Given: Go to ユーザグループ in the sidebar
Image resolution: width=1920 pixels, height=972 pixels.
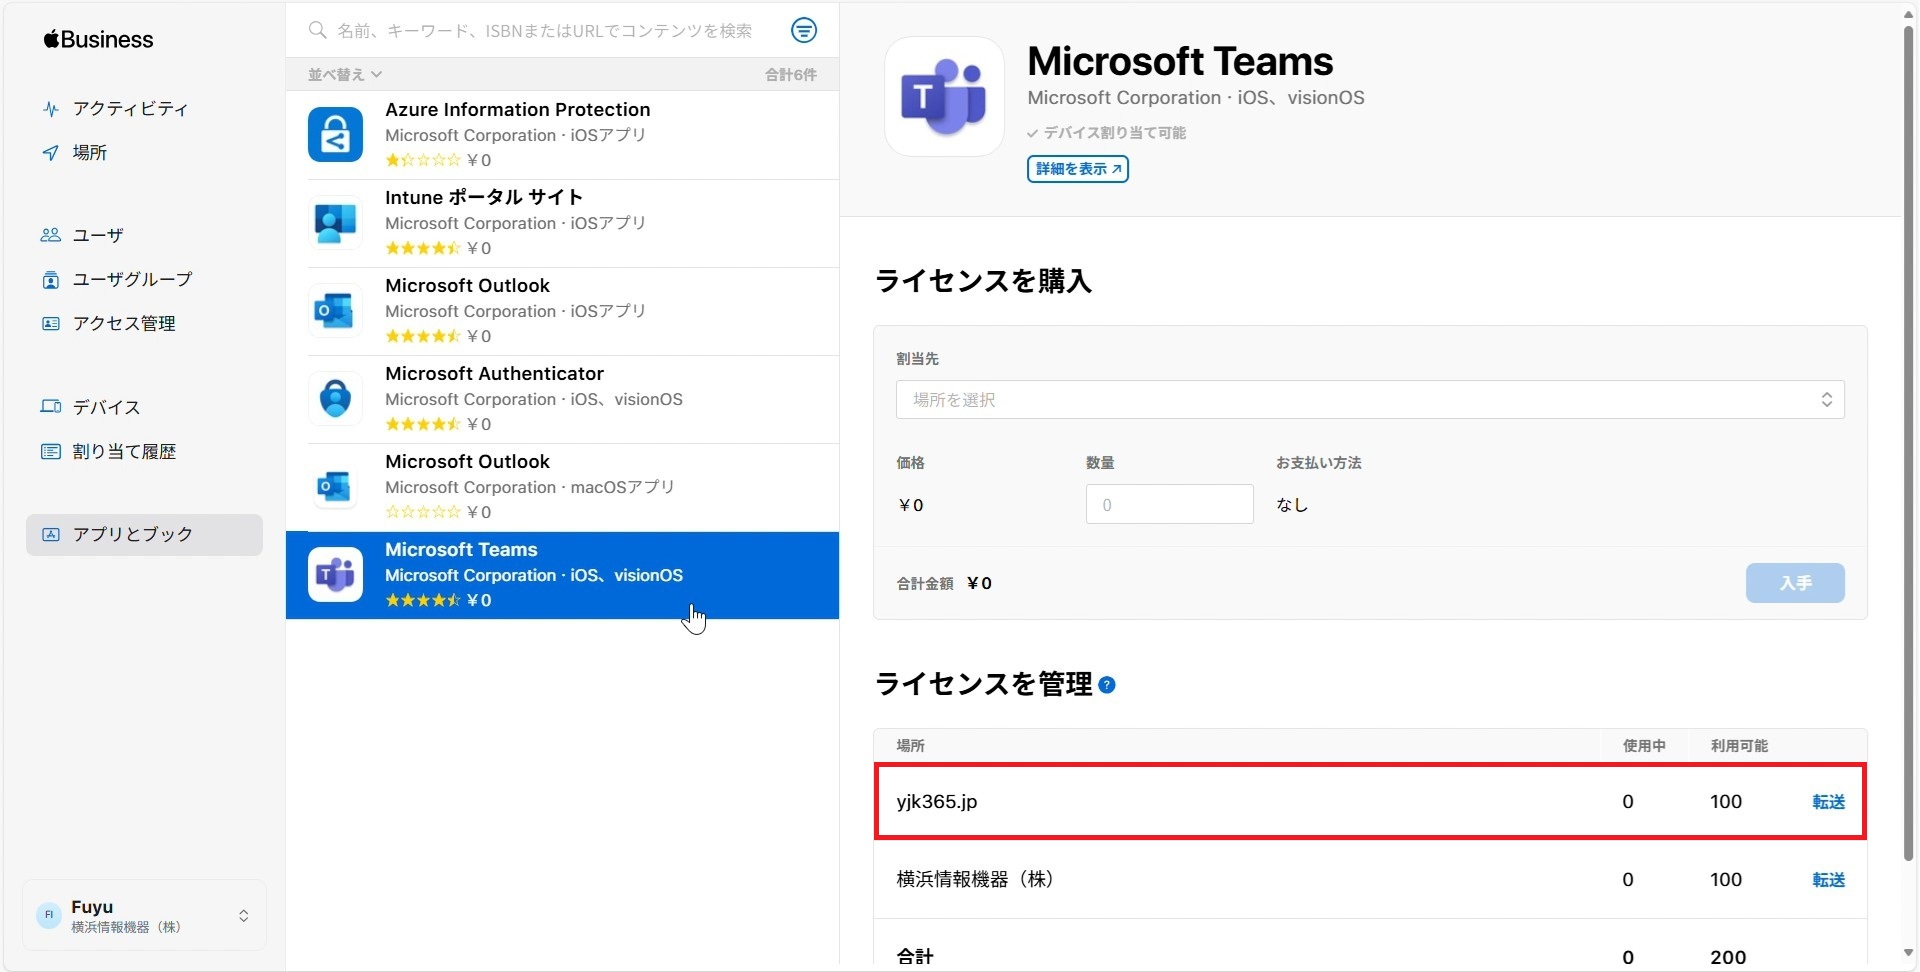Looking at the screenshot, I should tap(132, 280).
